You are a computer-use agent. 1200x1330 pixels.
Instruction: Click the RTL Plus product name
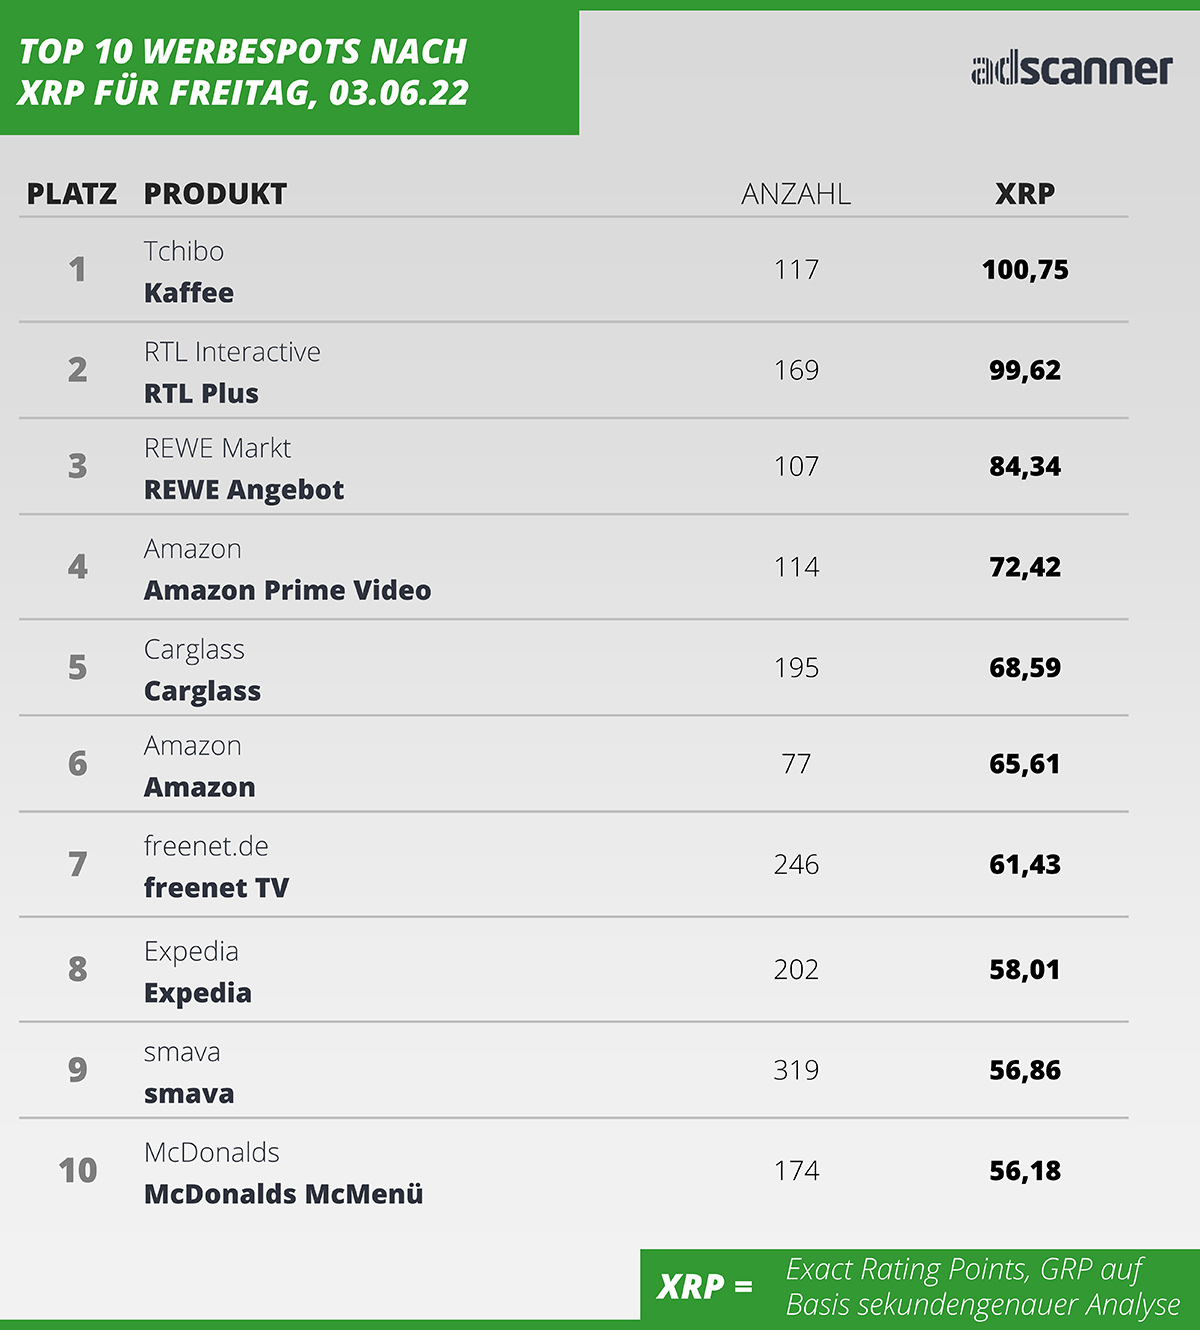tap(201, 394)
